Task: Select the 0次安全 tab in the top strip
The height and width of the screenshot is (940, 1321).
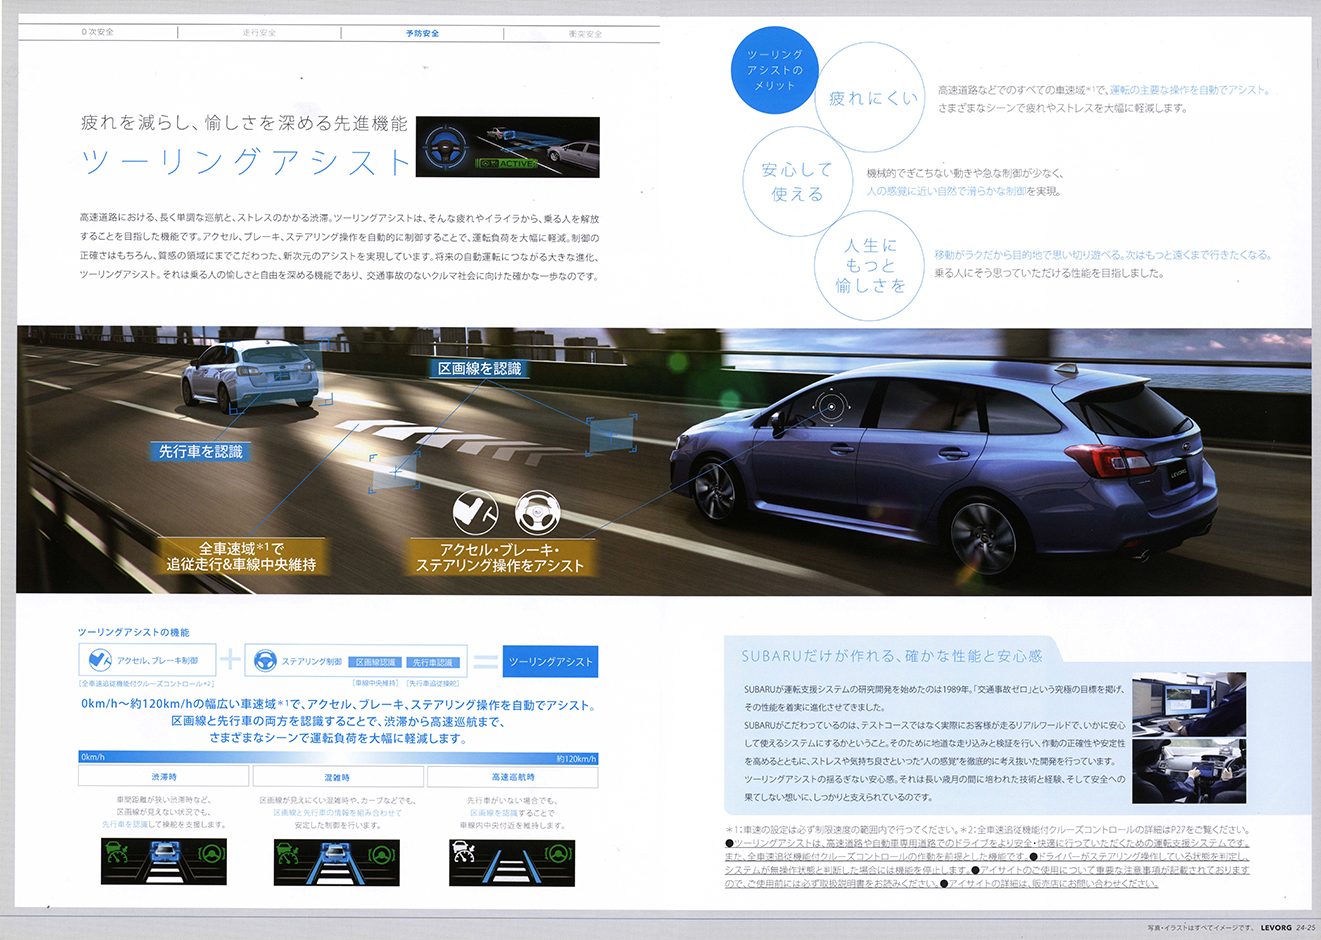Action: pos(98,33)
